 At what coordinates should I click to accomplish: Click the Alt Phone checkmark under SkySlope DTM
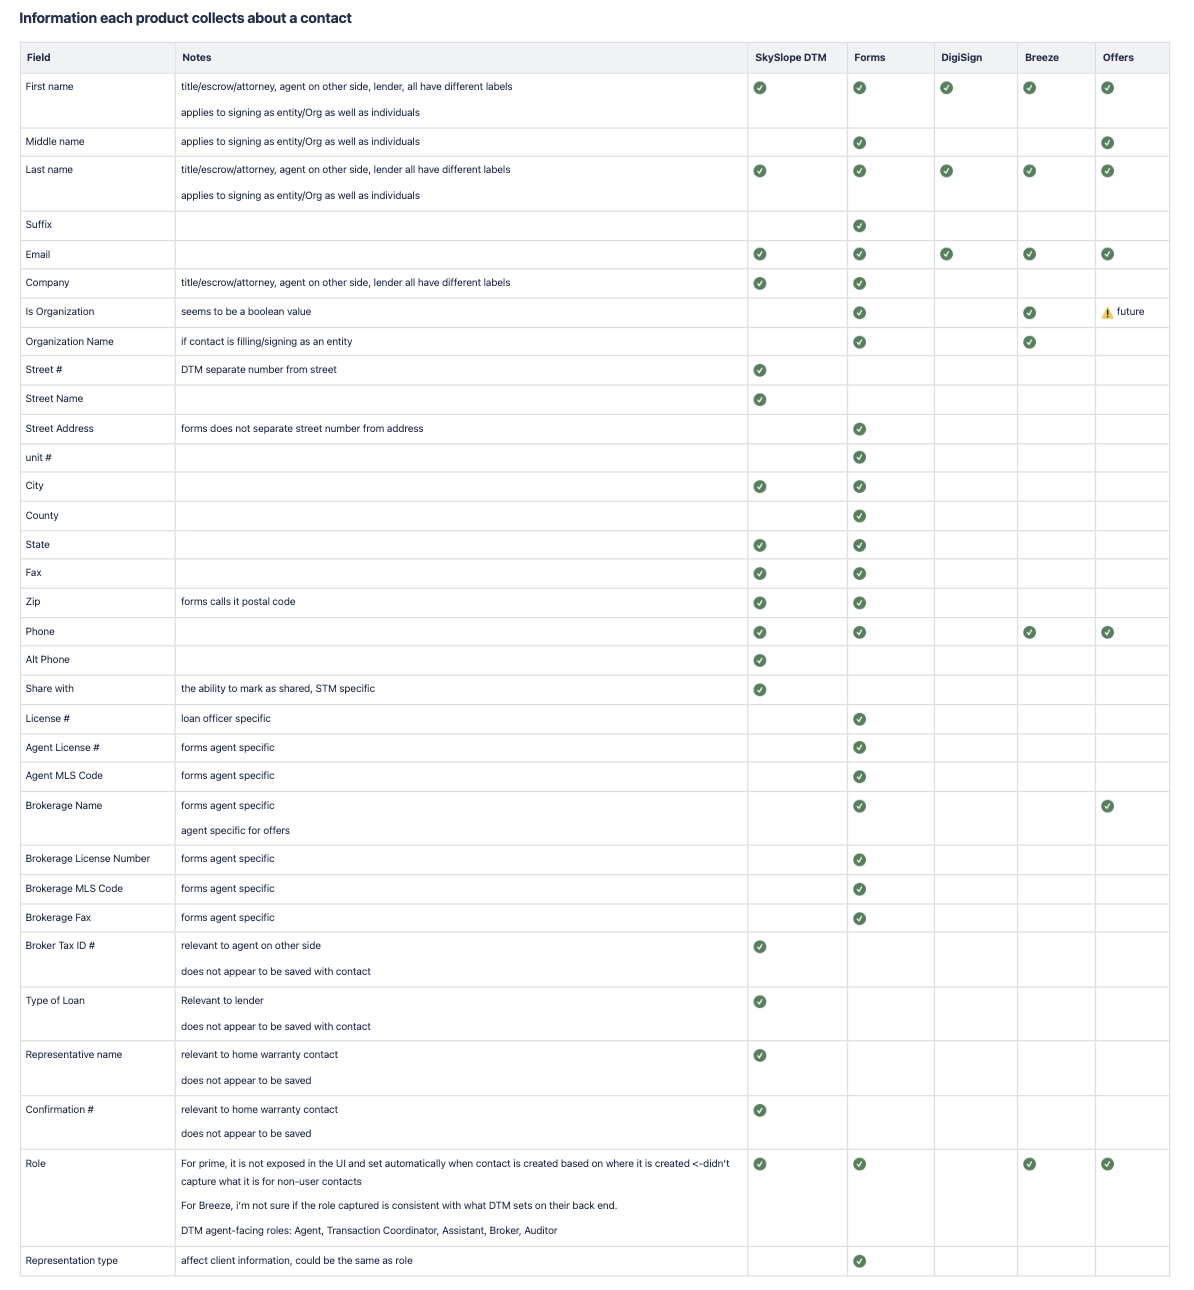coord(760,660)
